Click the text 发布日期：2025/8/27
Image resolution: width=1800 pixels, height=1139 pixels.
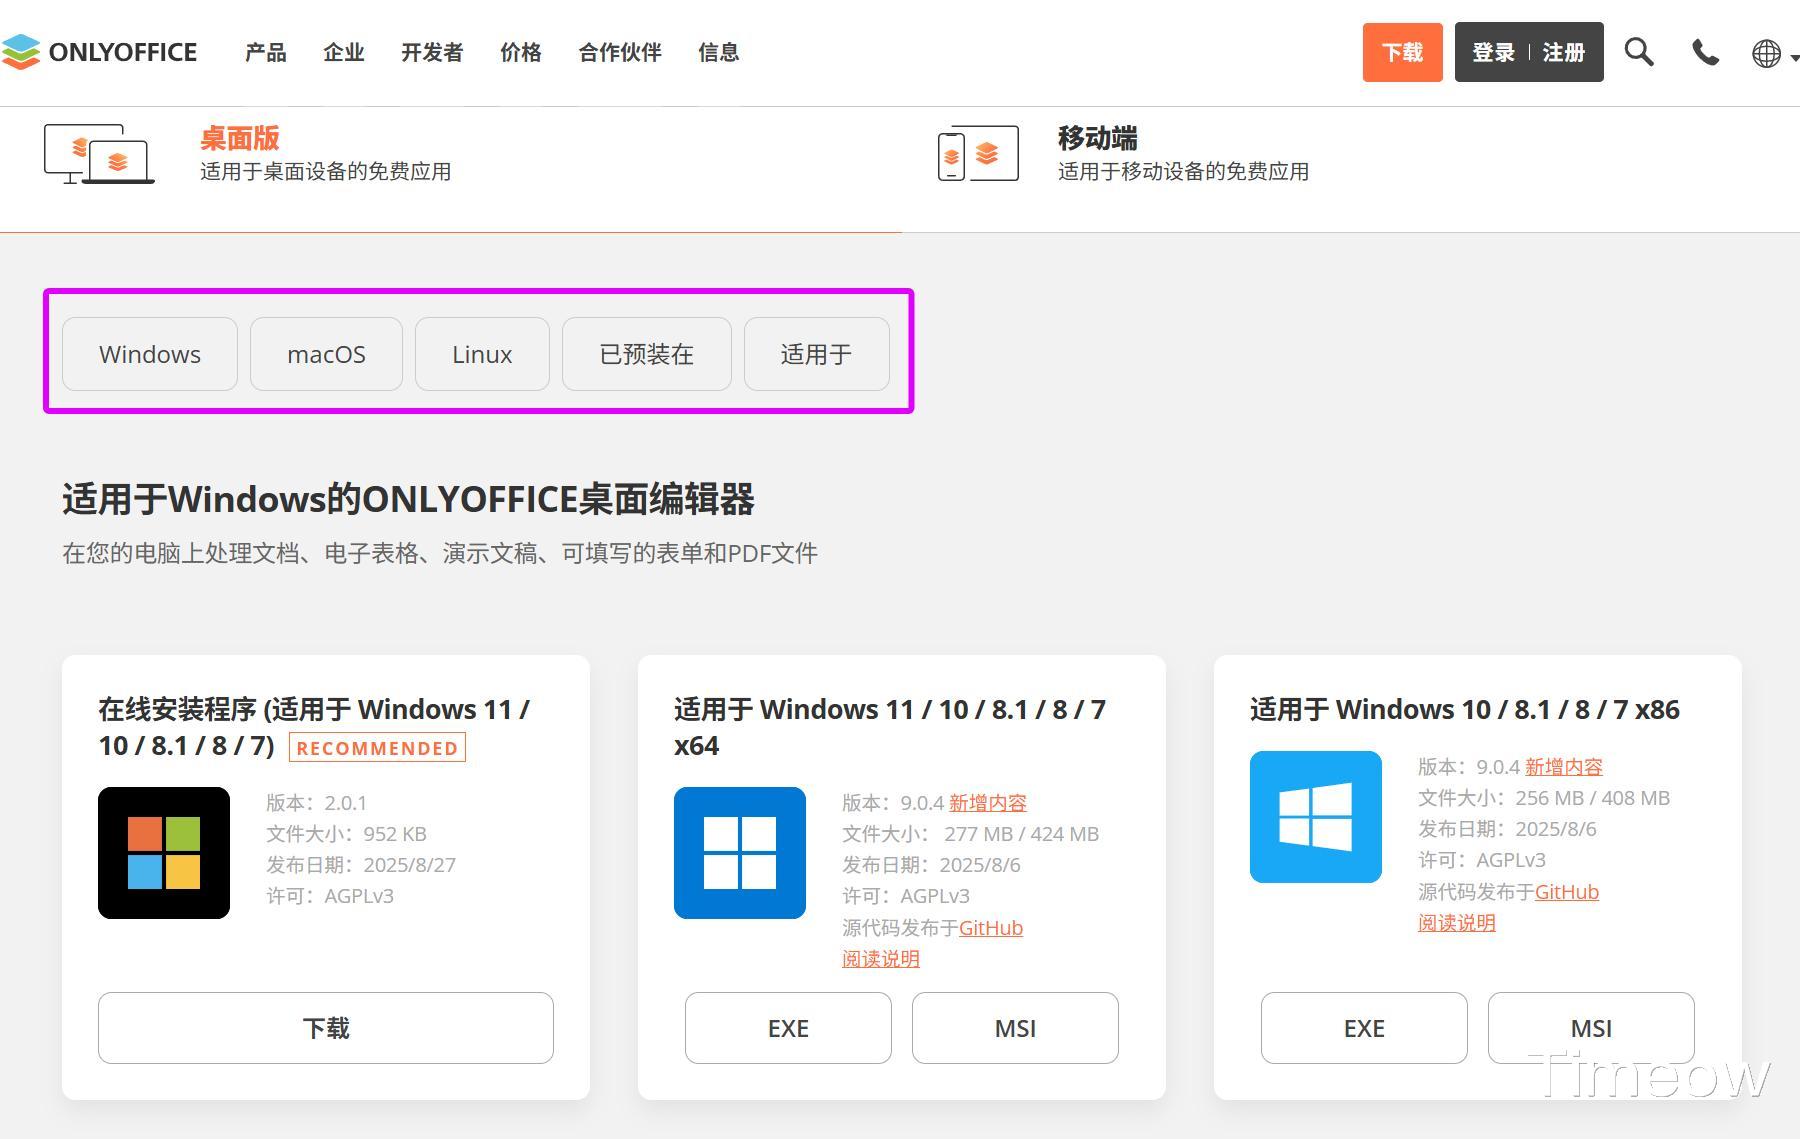[361, 865]
